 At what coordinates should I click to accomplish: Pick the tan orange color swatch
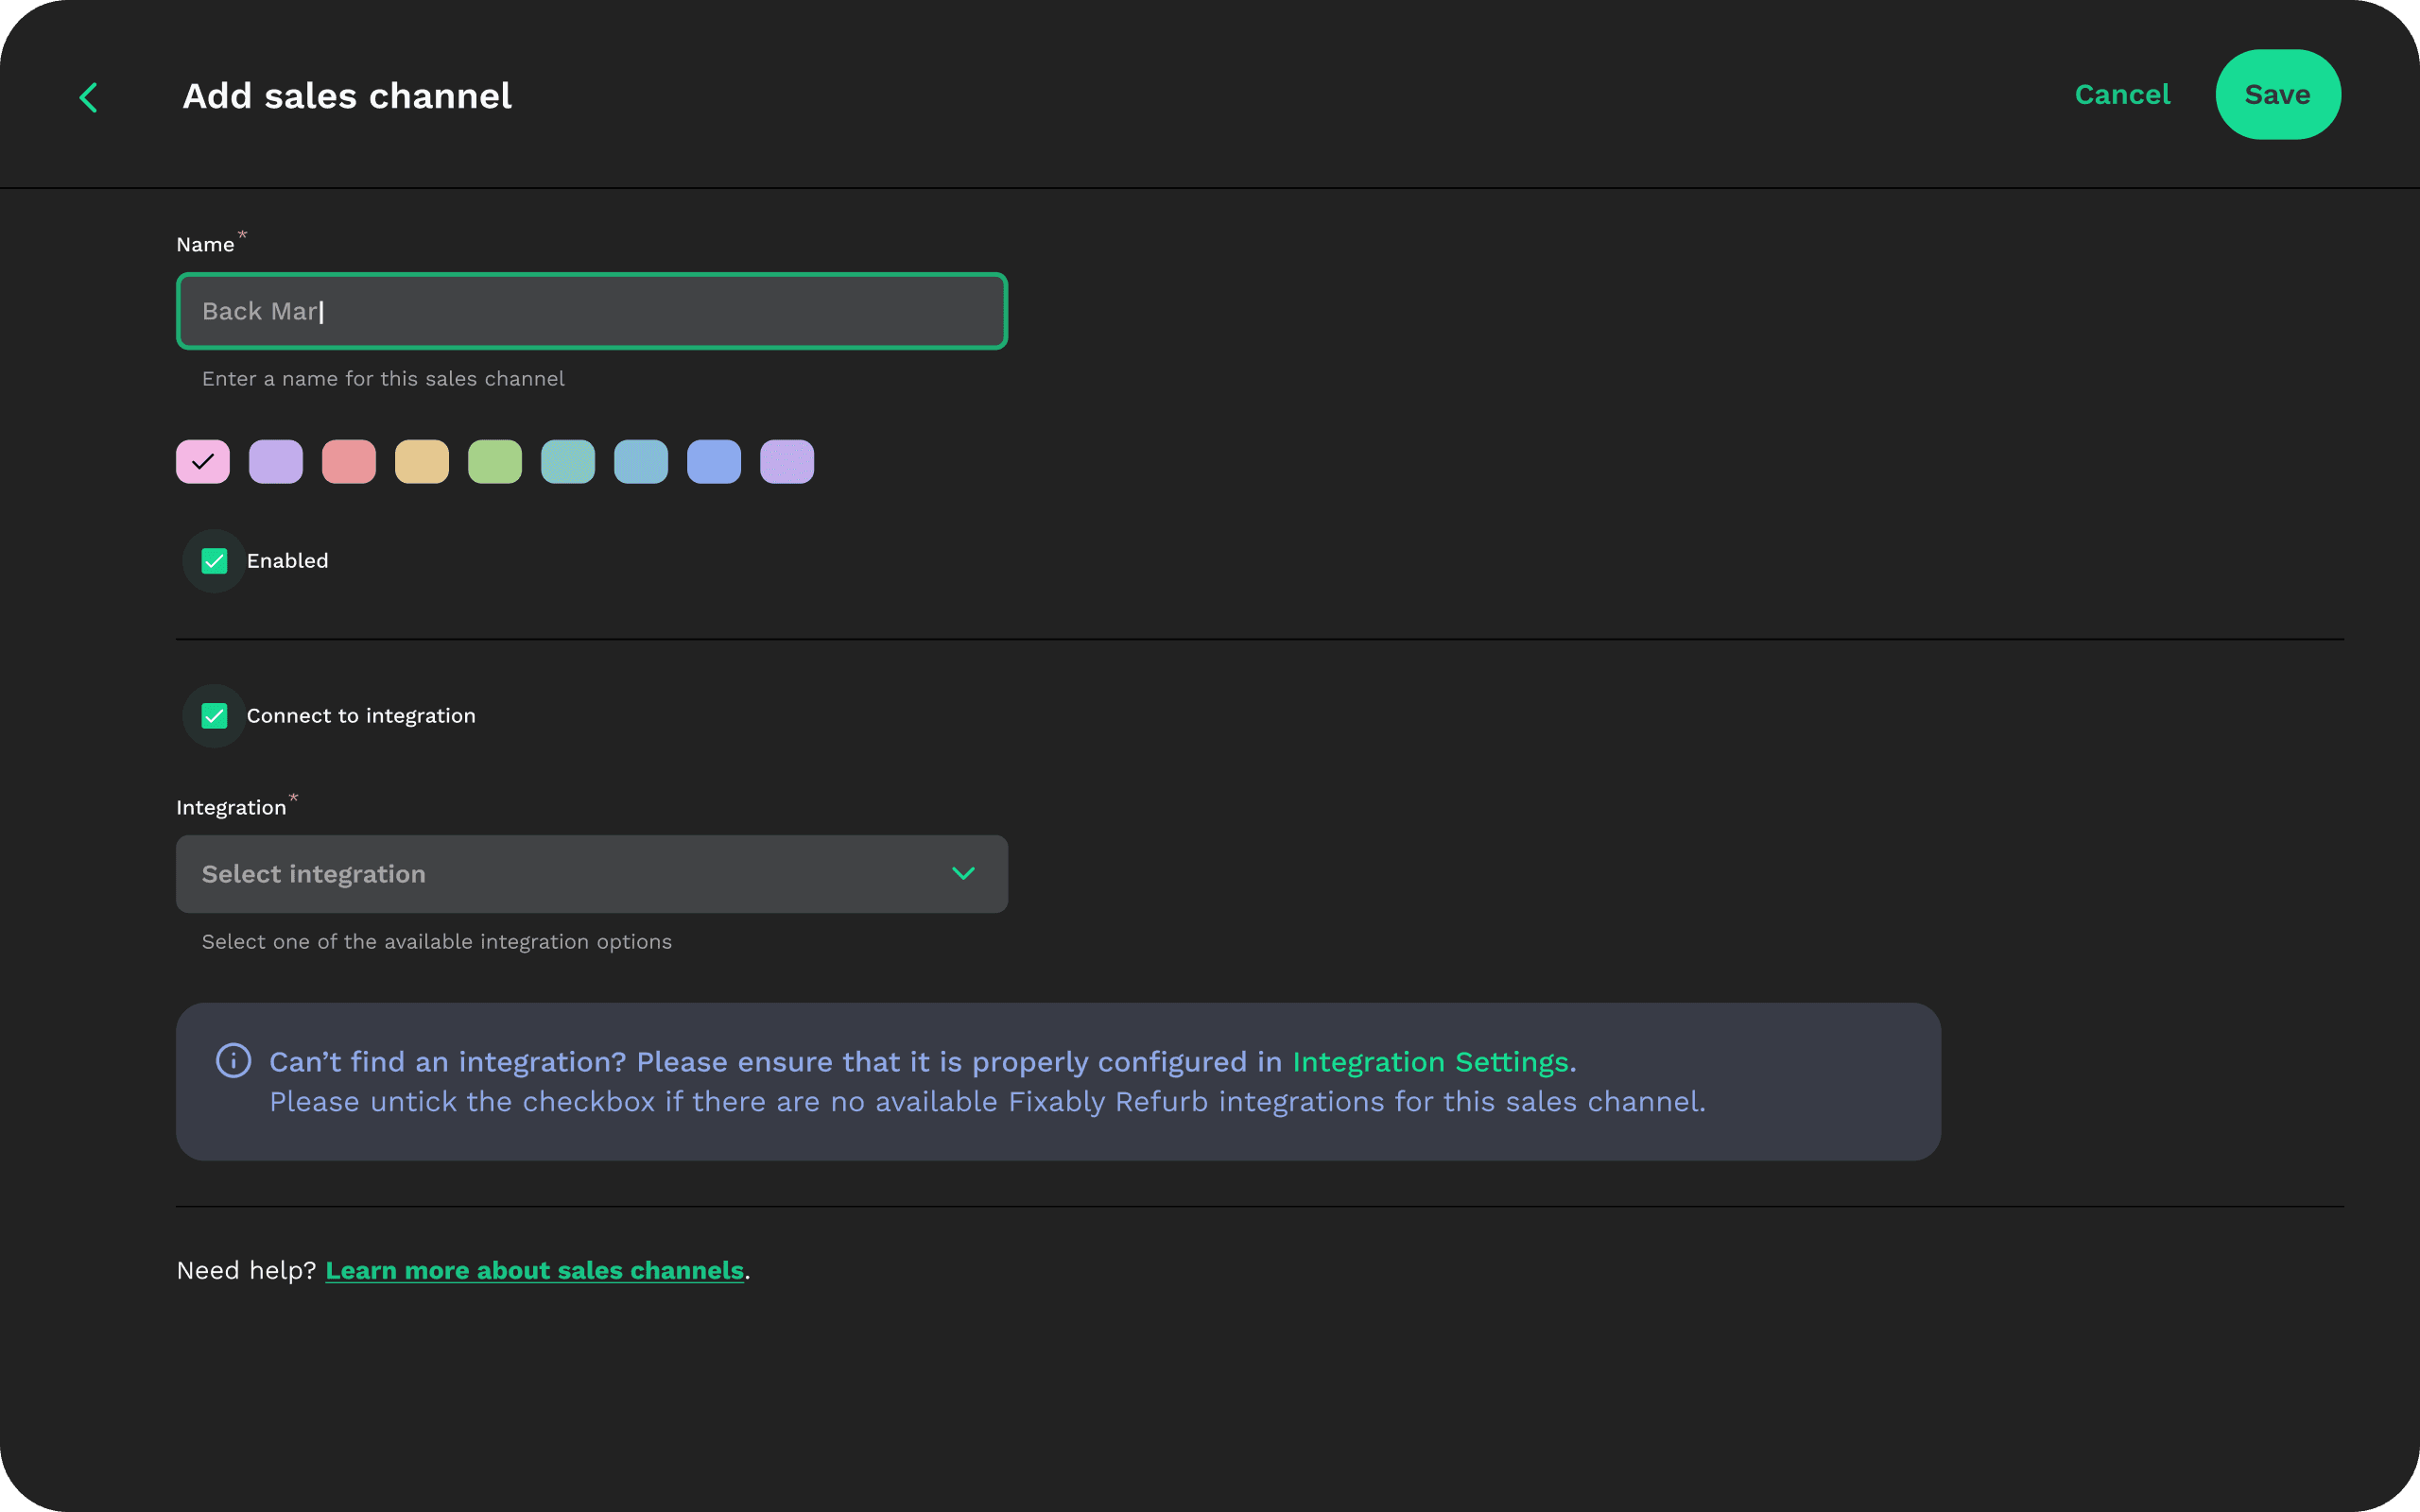coord(422,462)
